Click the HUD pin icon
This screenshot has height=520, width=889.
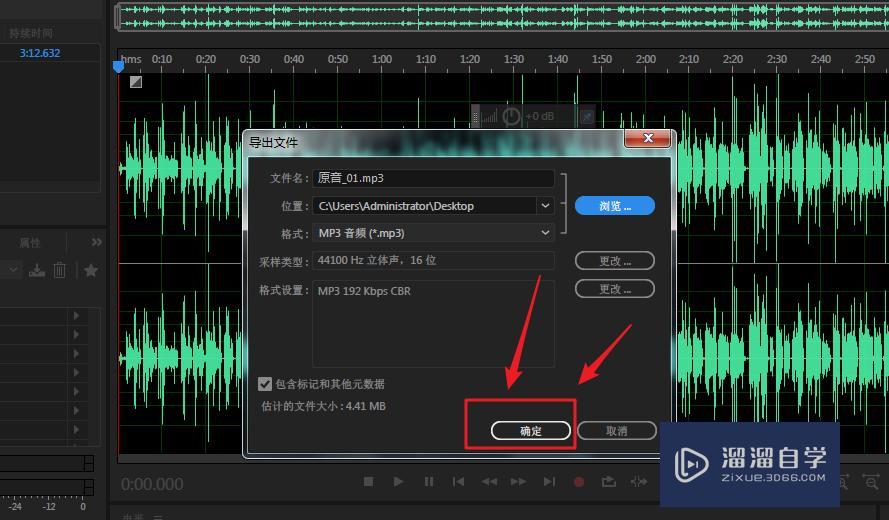(587, 117)
